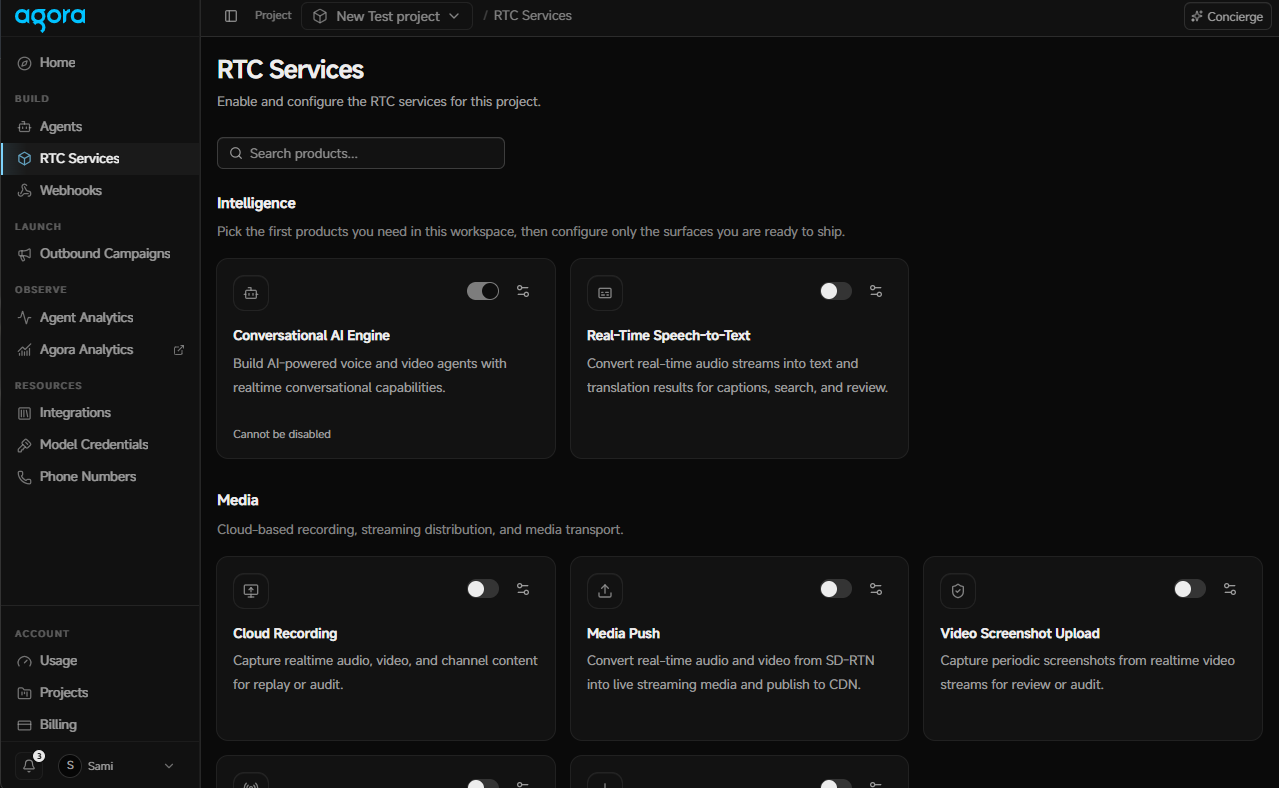Click the Usage gauge icon
Screen dimensions: 1279x788
(x=25, y=661)
